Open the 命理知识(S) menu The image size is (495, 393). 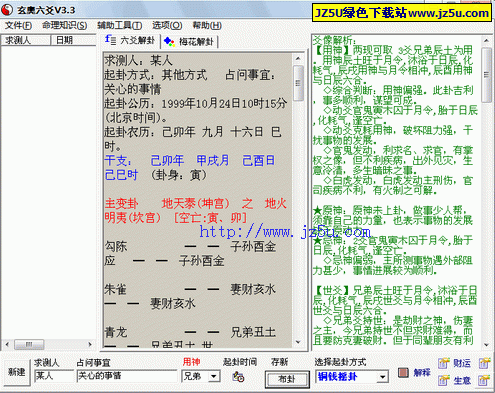64,26
